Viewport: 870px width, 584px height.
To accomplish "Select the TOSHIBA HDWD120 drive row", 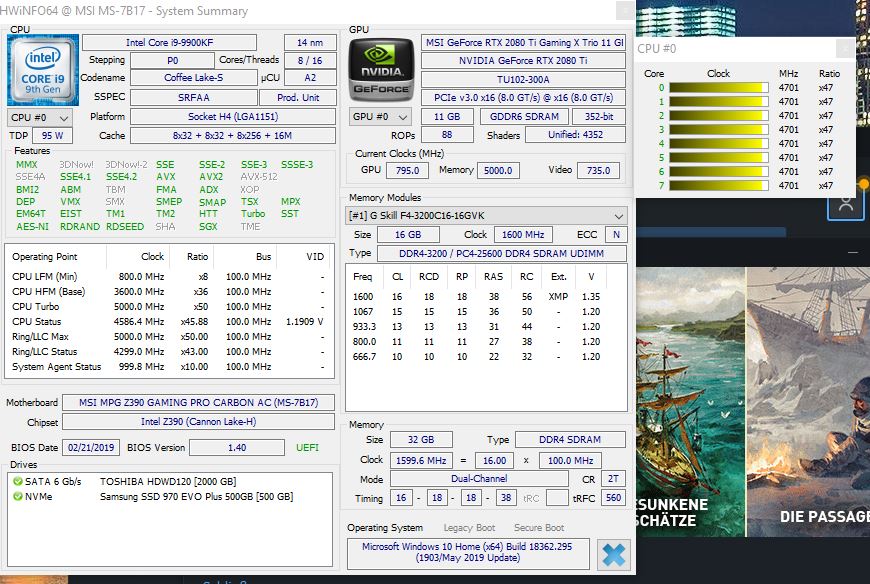I will click(170, 481).
